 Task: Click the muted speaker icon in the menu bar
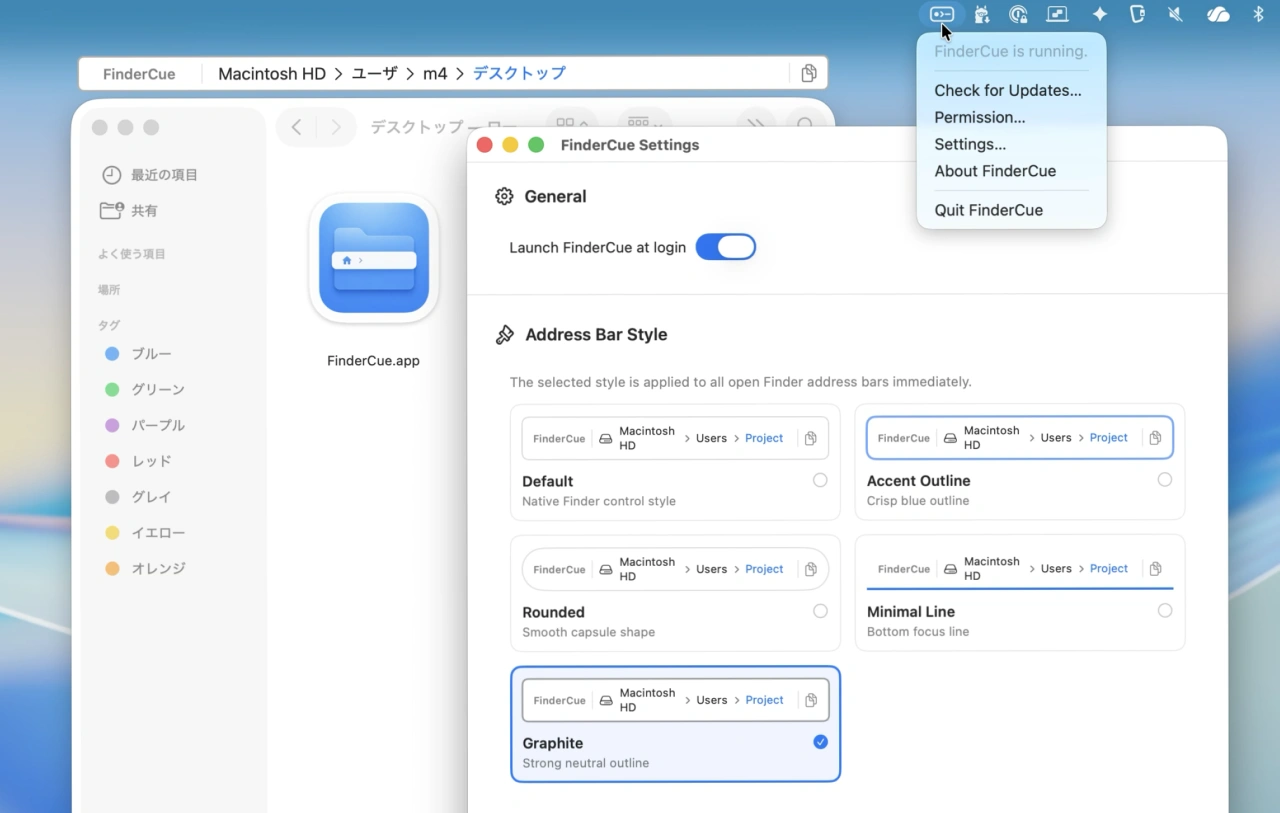pos(1176,14)
